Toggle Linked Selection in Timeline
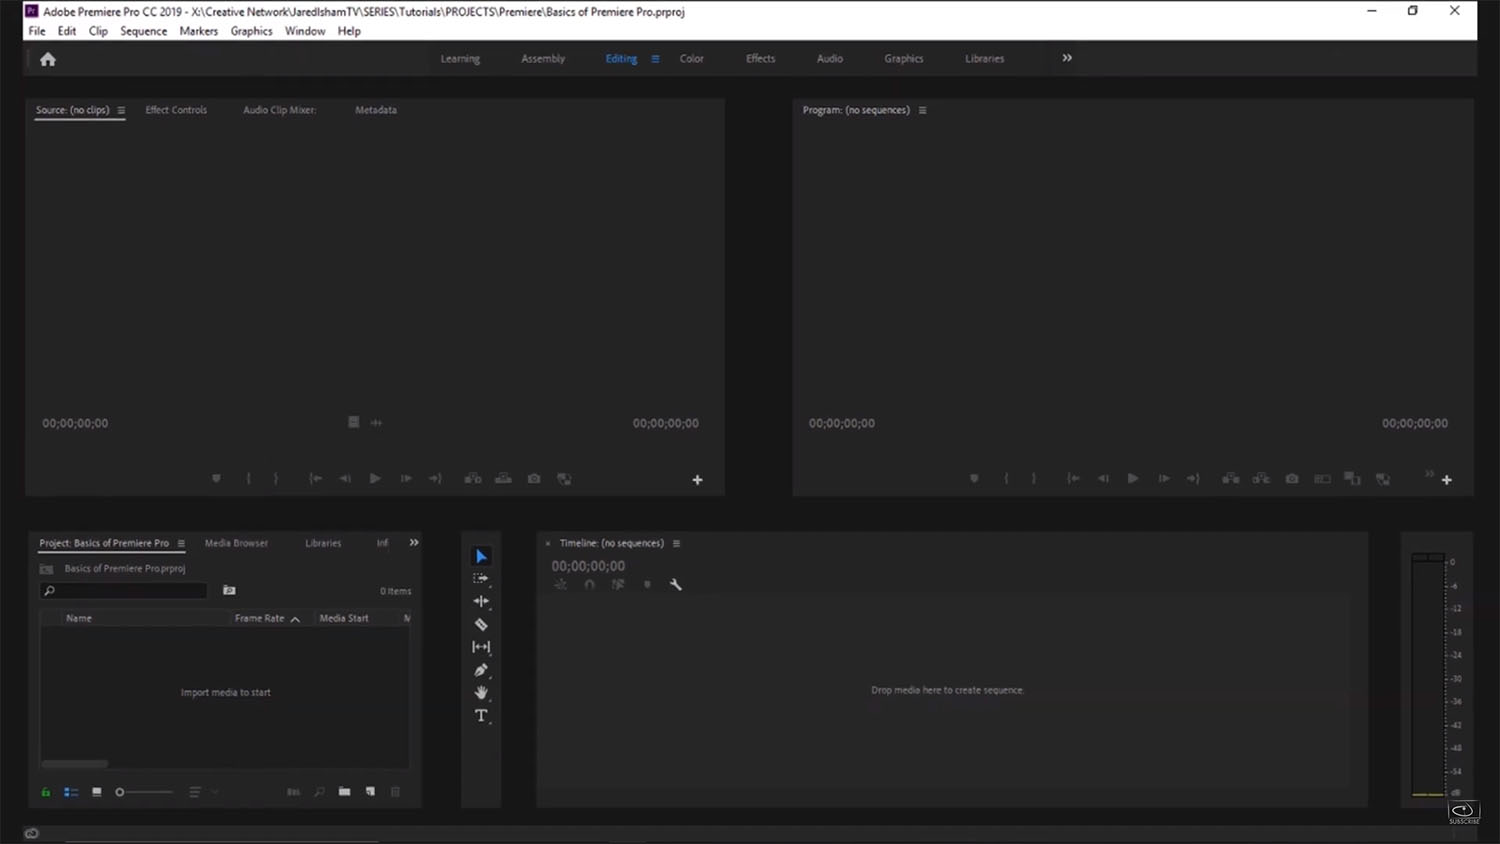 pyautogui.click(x=618, y=584)
